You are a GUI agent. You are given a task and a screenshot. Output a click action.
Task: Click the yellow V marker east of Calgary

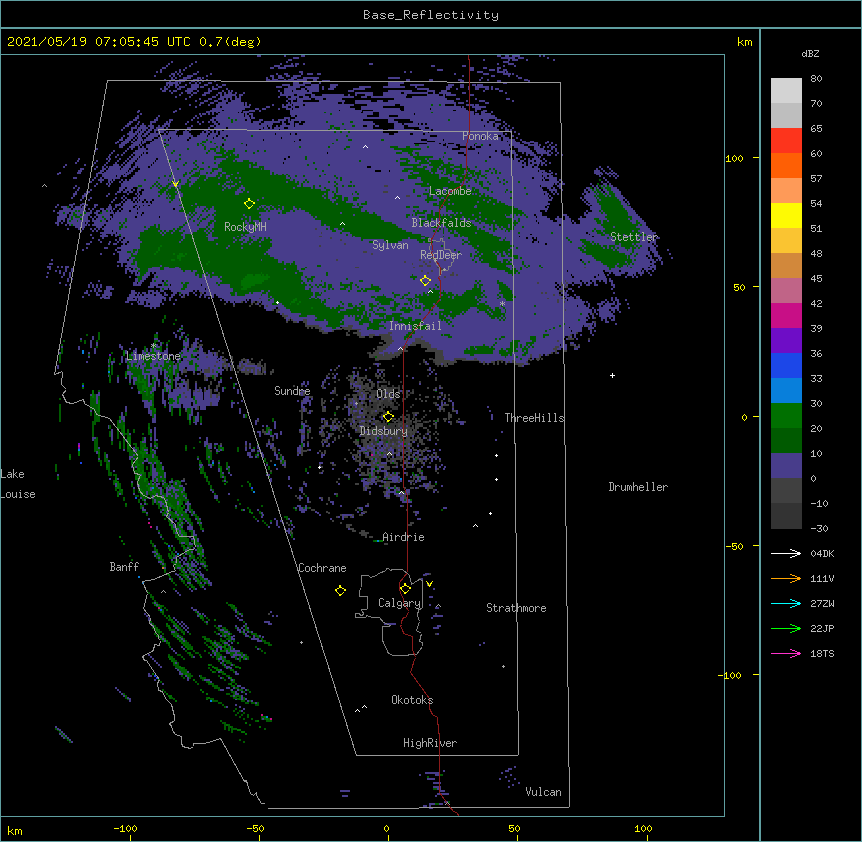(x=429, y=584)
